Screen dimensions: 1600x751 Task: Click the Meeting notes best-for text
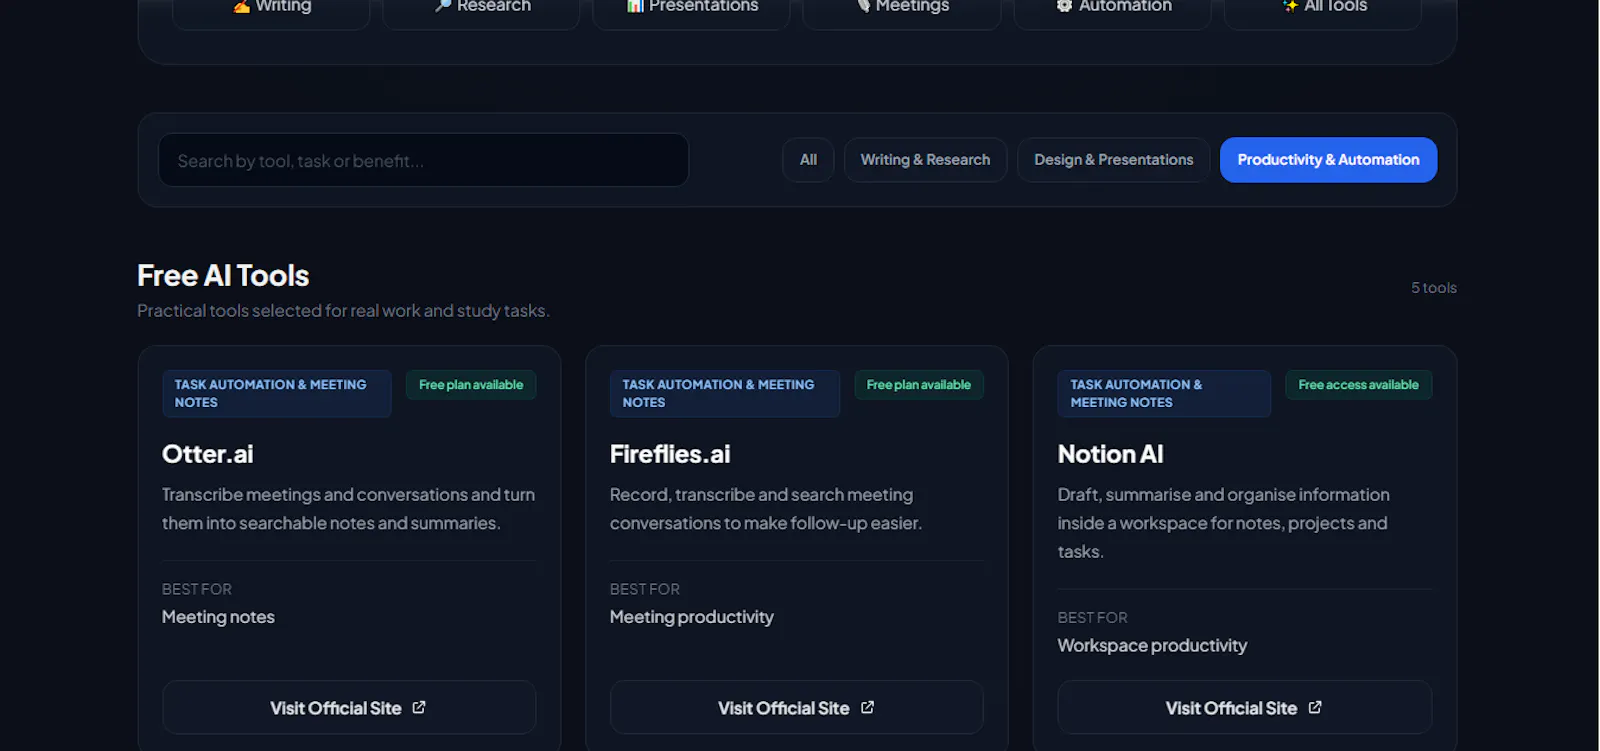click(218, 618)
